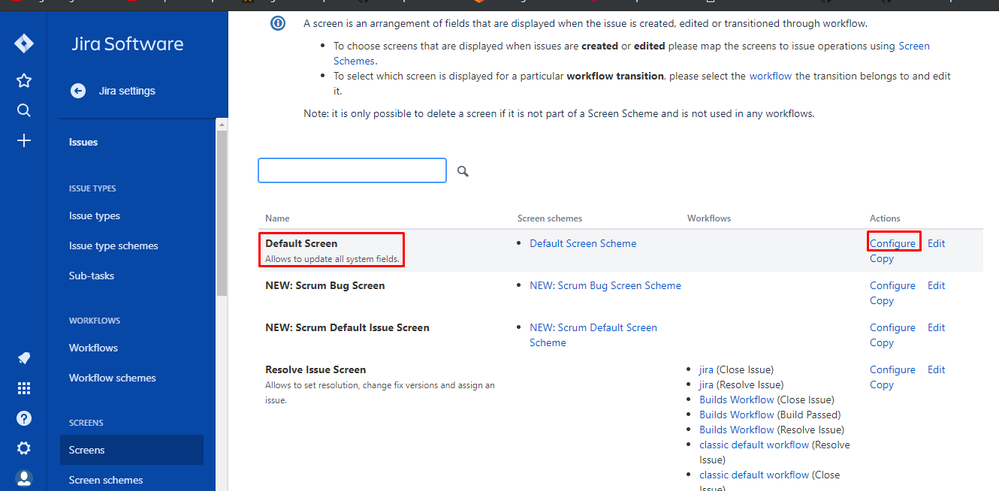Configure NEW: Scrum Default Issue Screen
Viewport: 999px width, 491px height.
(893, 327)
